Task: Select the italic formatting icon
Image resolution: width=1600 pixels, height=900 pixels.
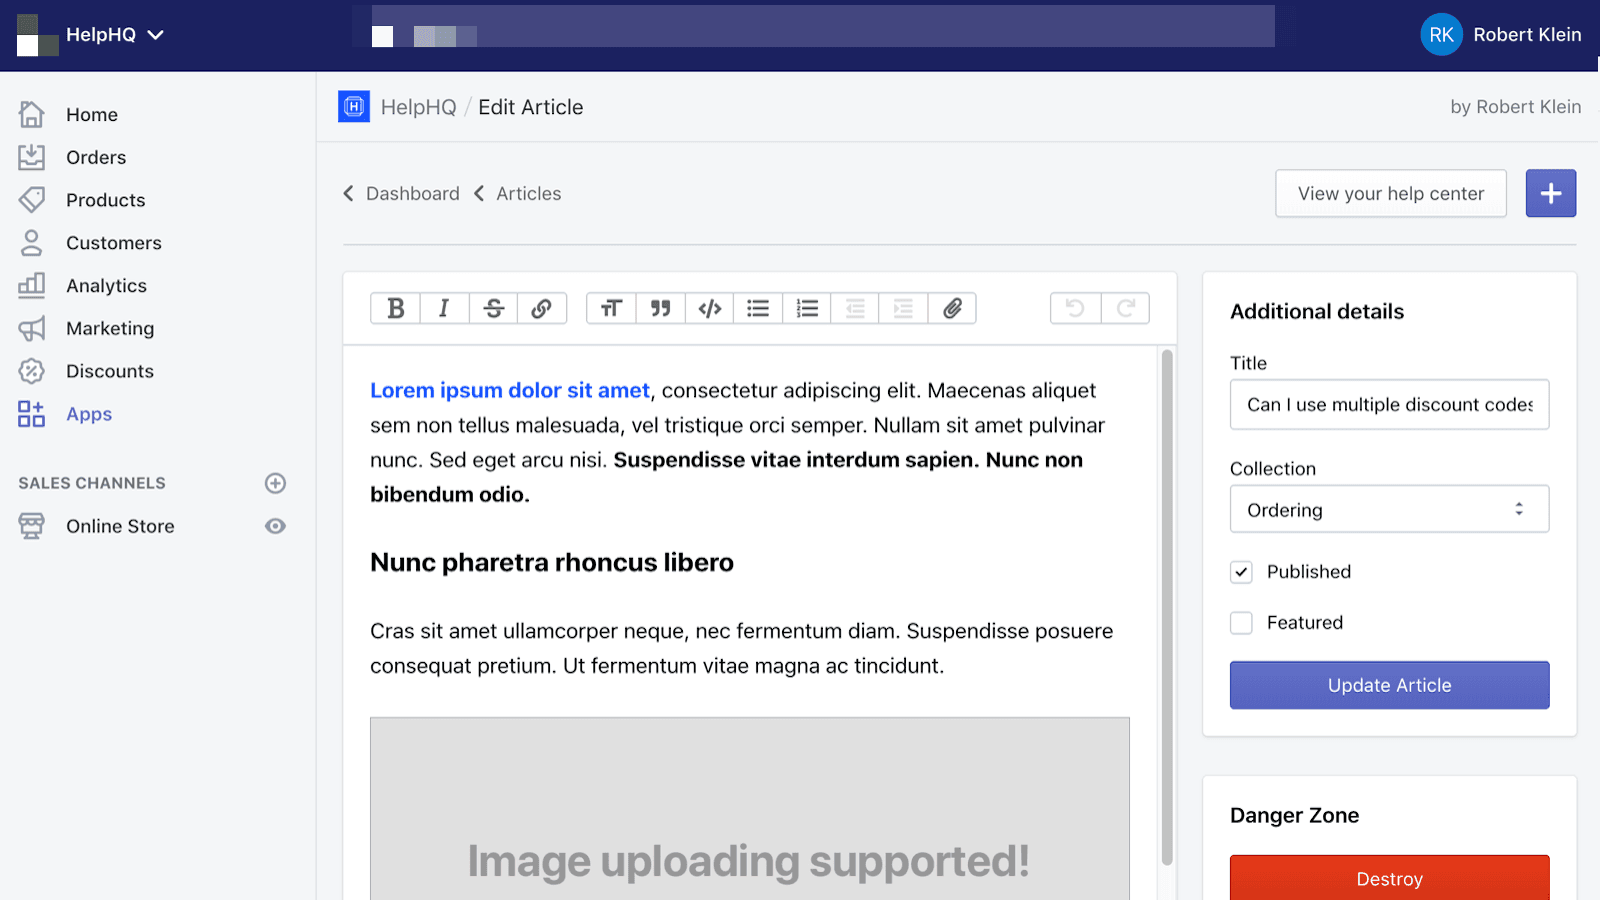Action: pyautogui.click(x=444, y=308)
